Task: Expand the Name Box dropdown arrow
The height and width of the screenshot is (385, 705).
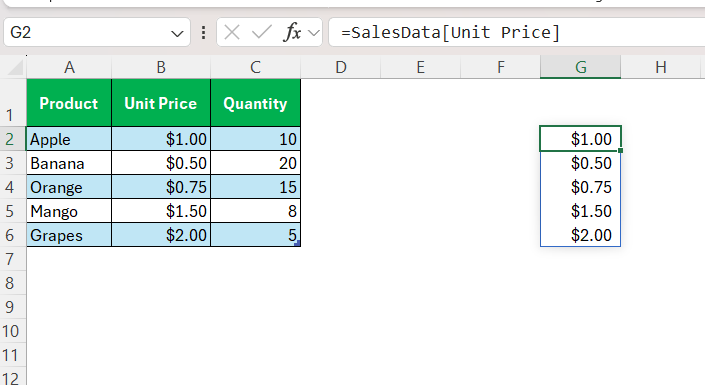Action: [x=177, y=33]
